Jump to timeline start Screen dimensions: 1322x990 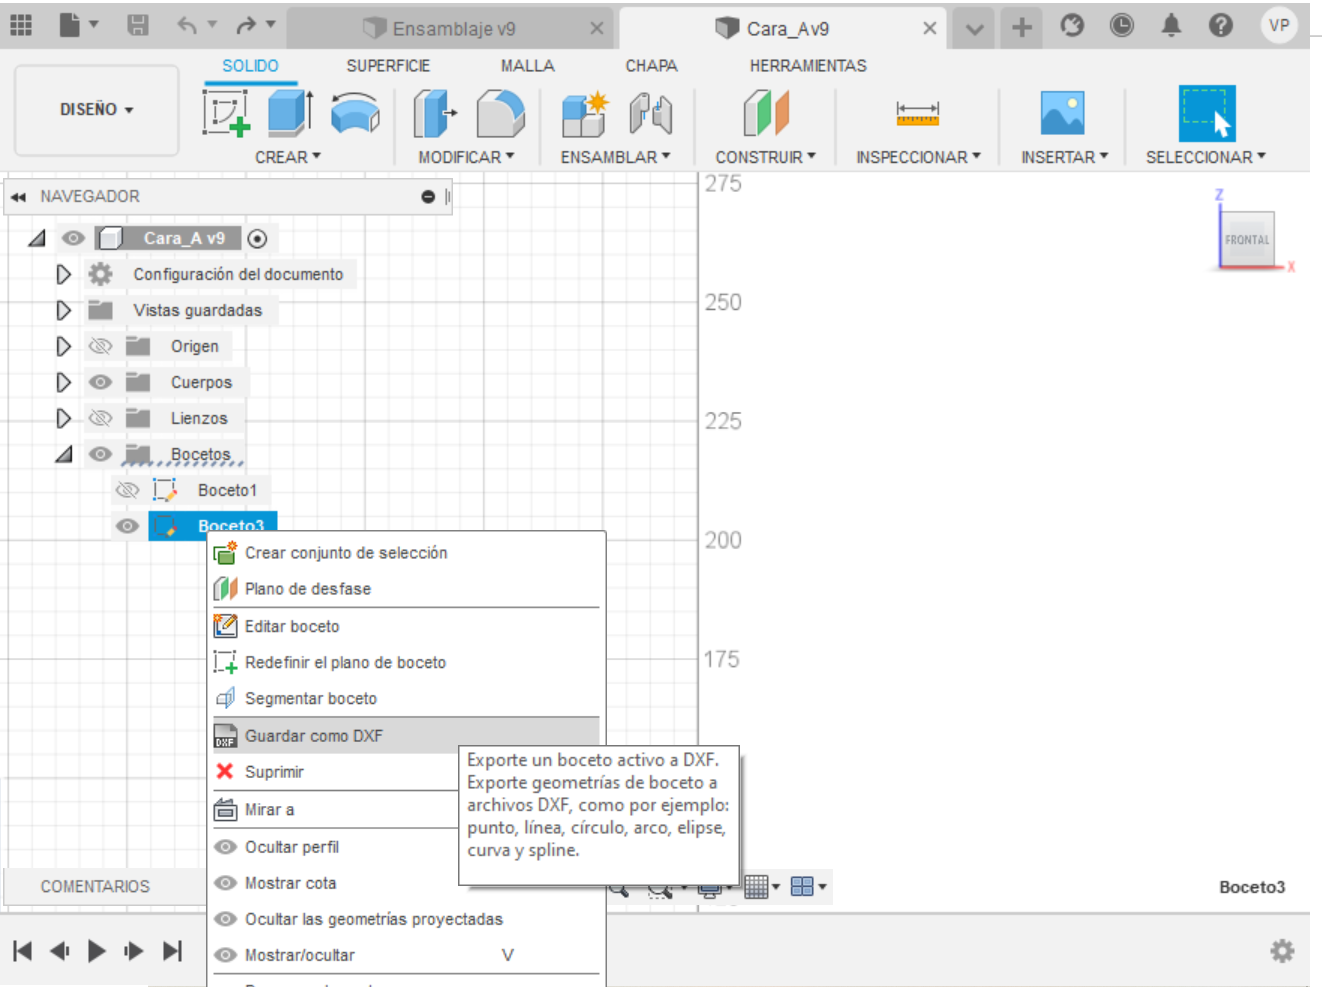tap(23, 950)
